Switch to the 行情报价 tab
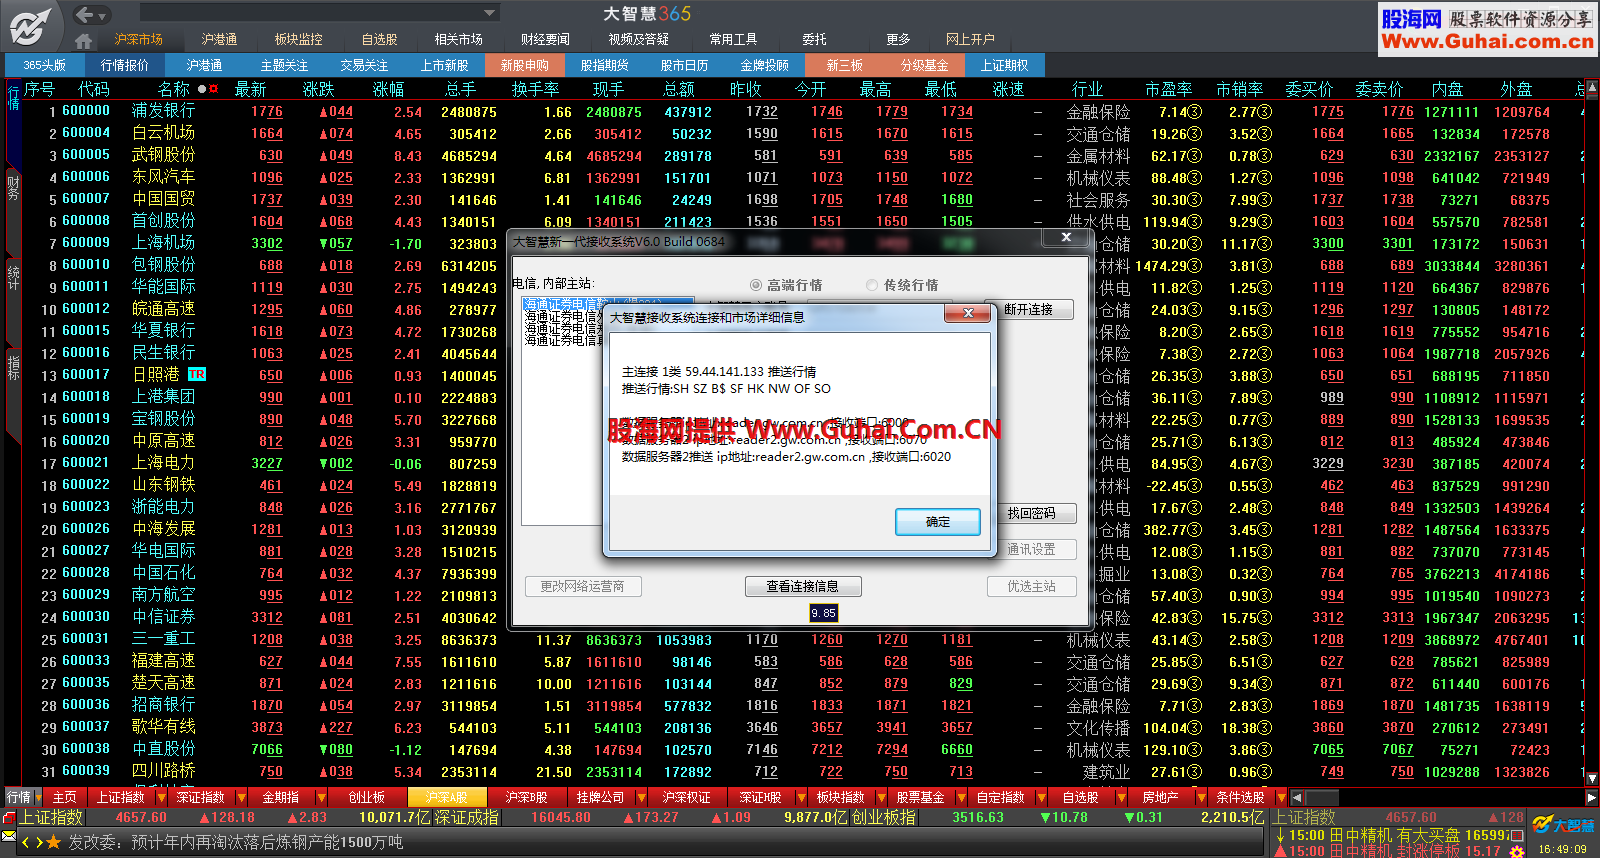1600x858 pixels. pyautogui.click(x=124, y=65)
